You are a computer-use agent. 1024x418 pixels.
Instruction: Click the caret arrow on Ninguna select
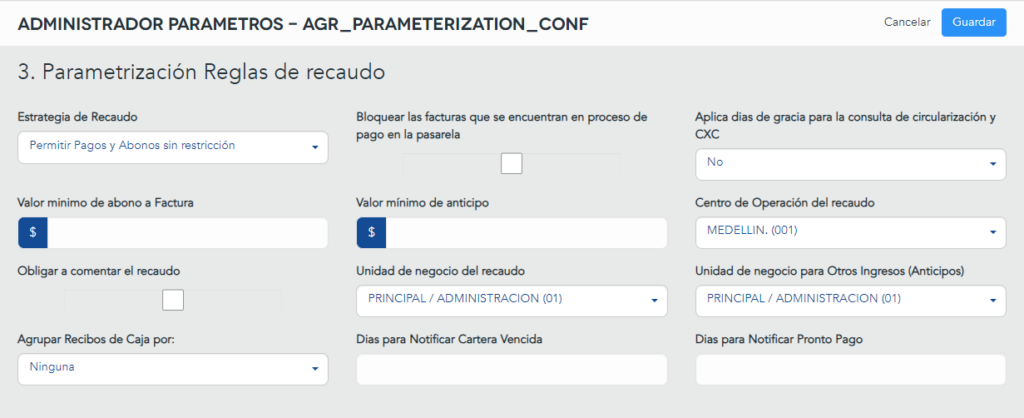(x=315, y=369)
